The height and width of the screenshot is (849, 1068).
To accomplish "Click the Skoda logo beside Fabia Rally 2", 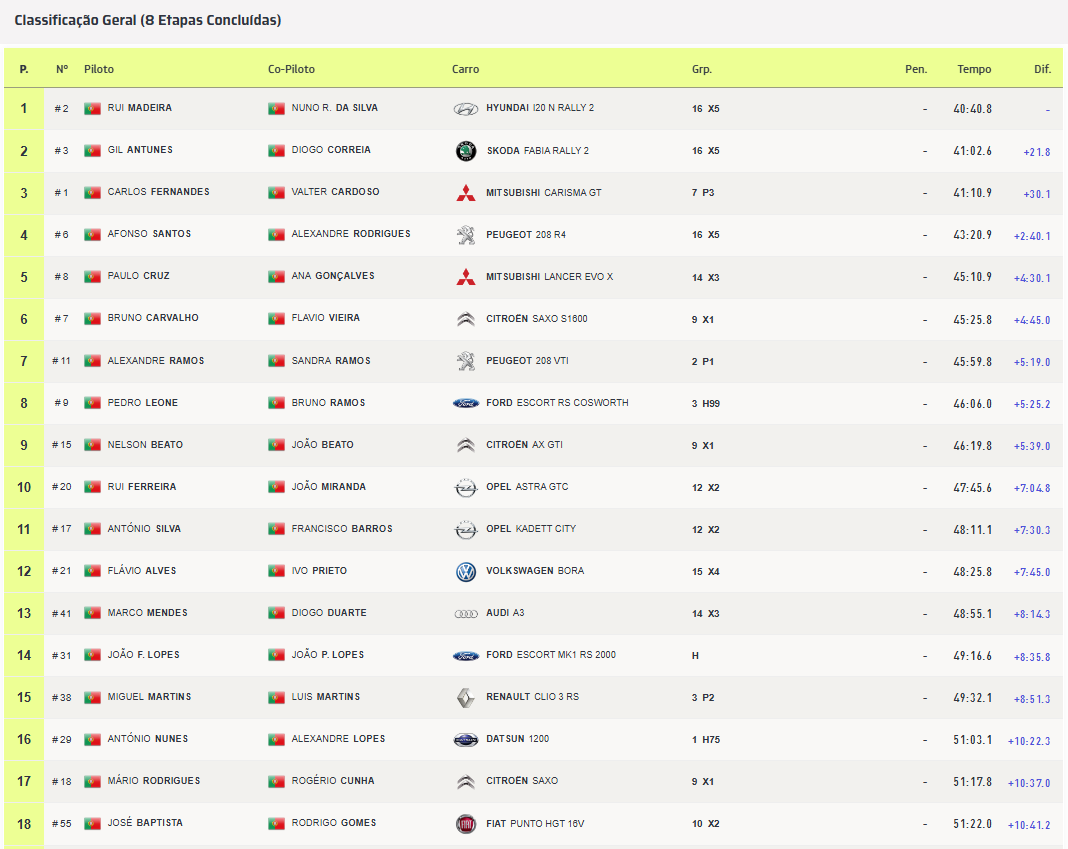I will pos(466,151).
